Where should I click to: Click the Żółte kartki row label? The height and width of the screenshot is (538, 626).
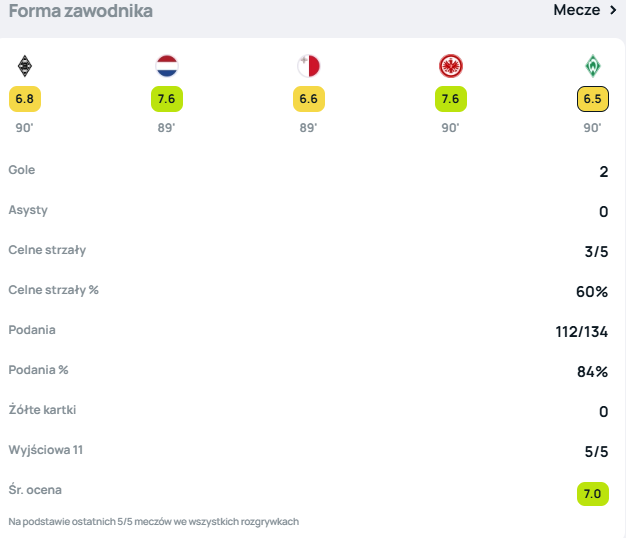40,410
